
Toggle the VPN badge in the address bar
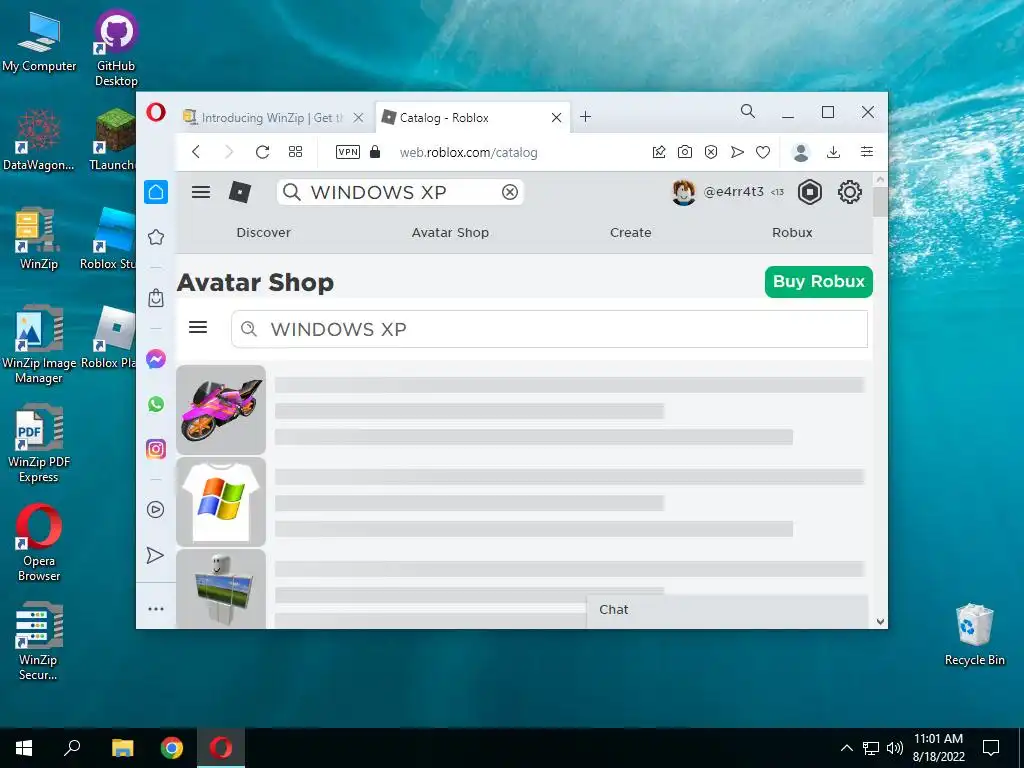(347, 152)
